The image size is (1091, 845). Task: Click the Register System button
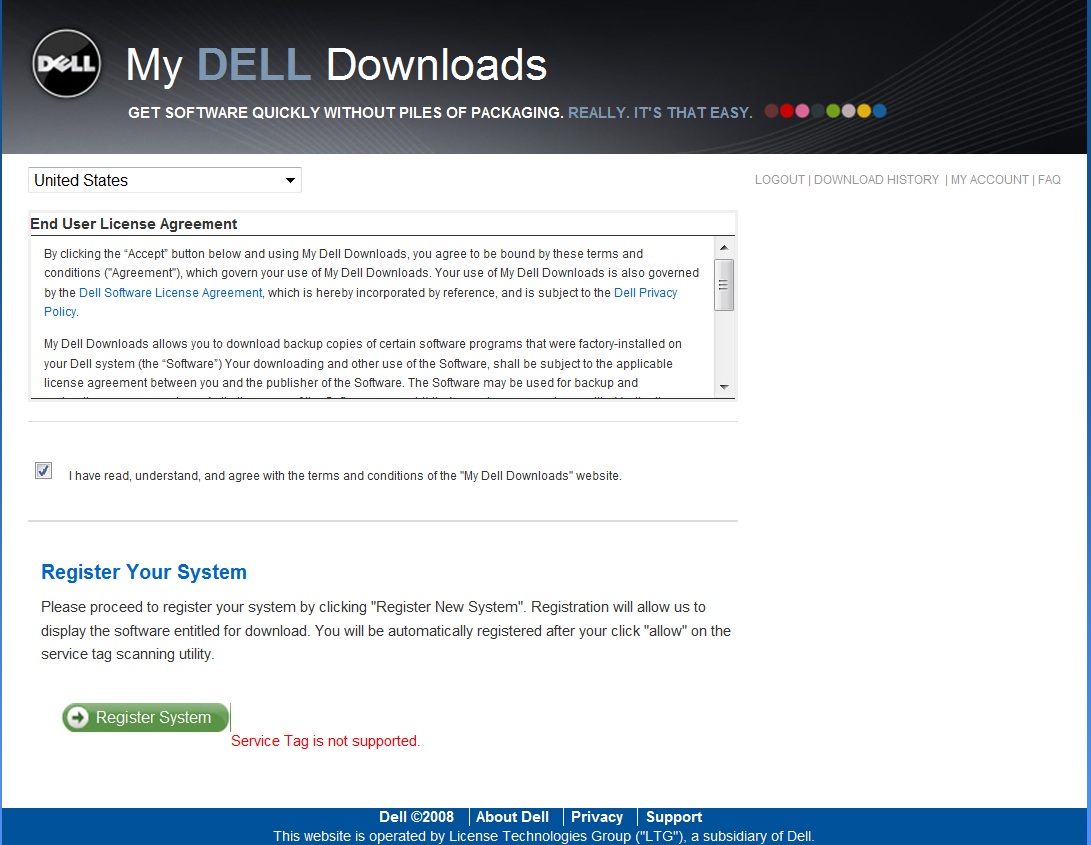(145, 718)
